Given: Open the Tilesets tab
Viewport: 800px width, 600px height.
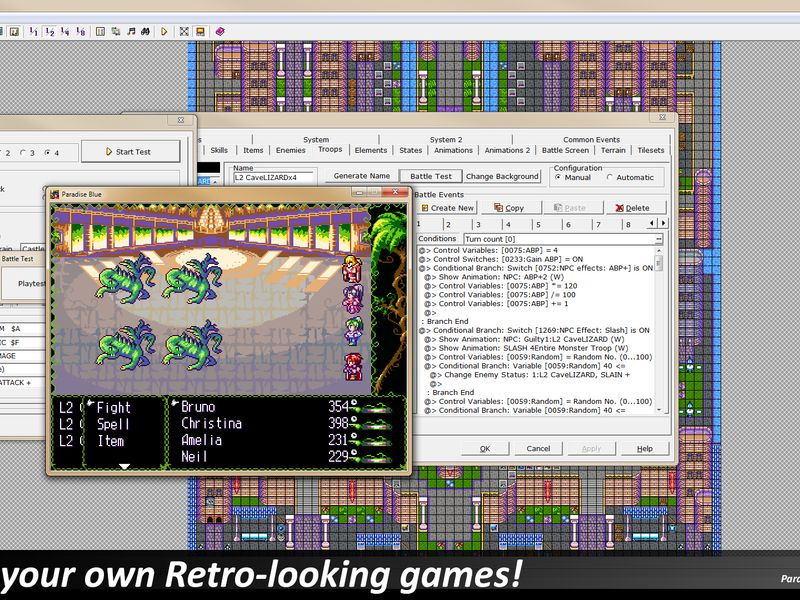Looking at the screenshot, I should (651, 150).
